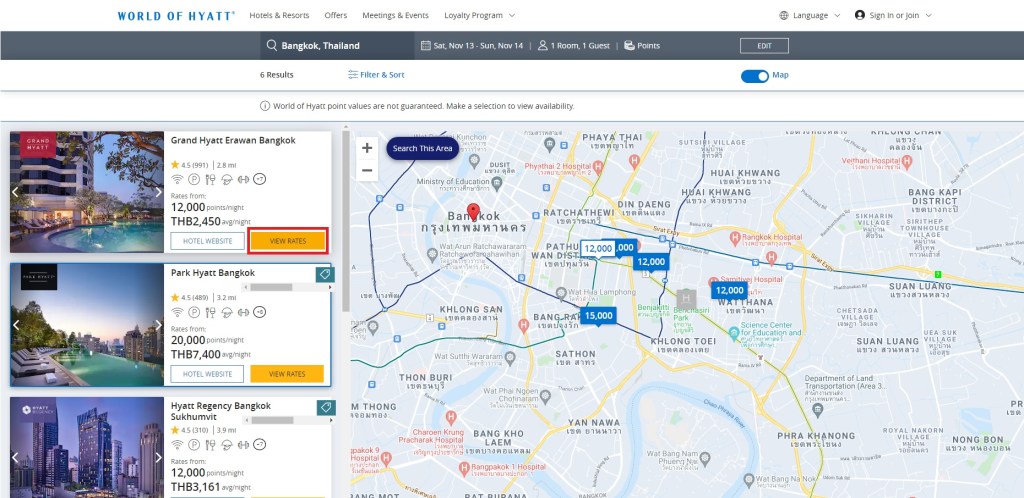
Task: Click the gray Hyatt hotel marker on map
Action: 686,298
